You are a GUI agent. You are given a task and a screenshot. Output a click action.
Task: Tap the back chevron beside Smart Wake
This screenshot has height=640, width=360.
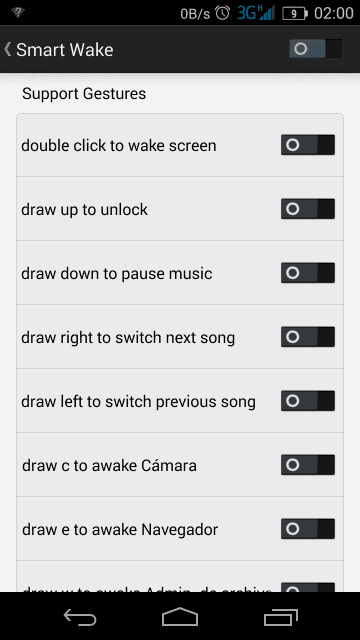pyautogui.click(x=7, y=49)
